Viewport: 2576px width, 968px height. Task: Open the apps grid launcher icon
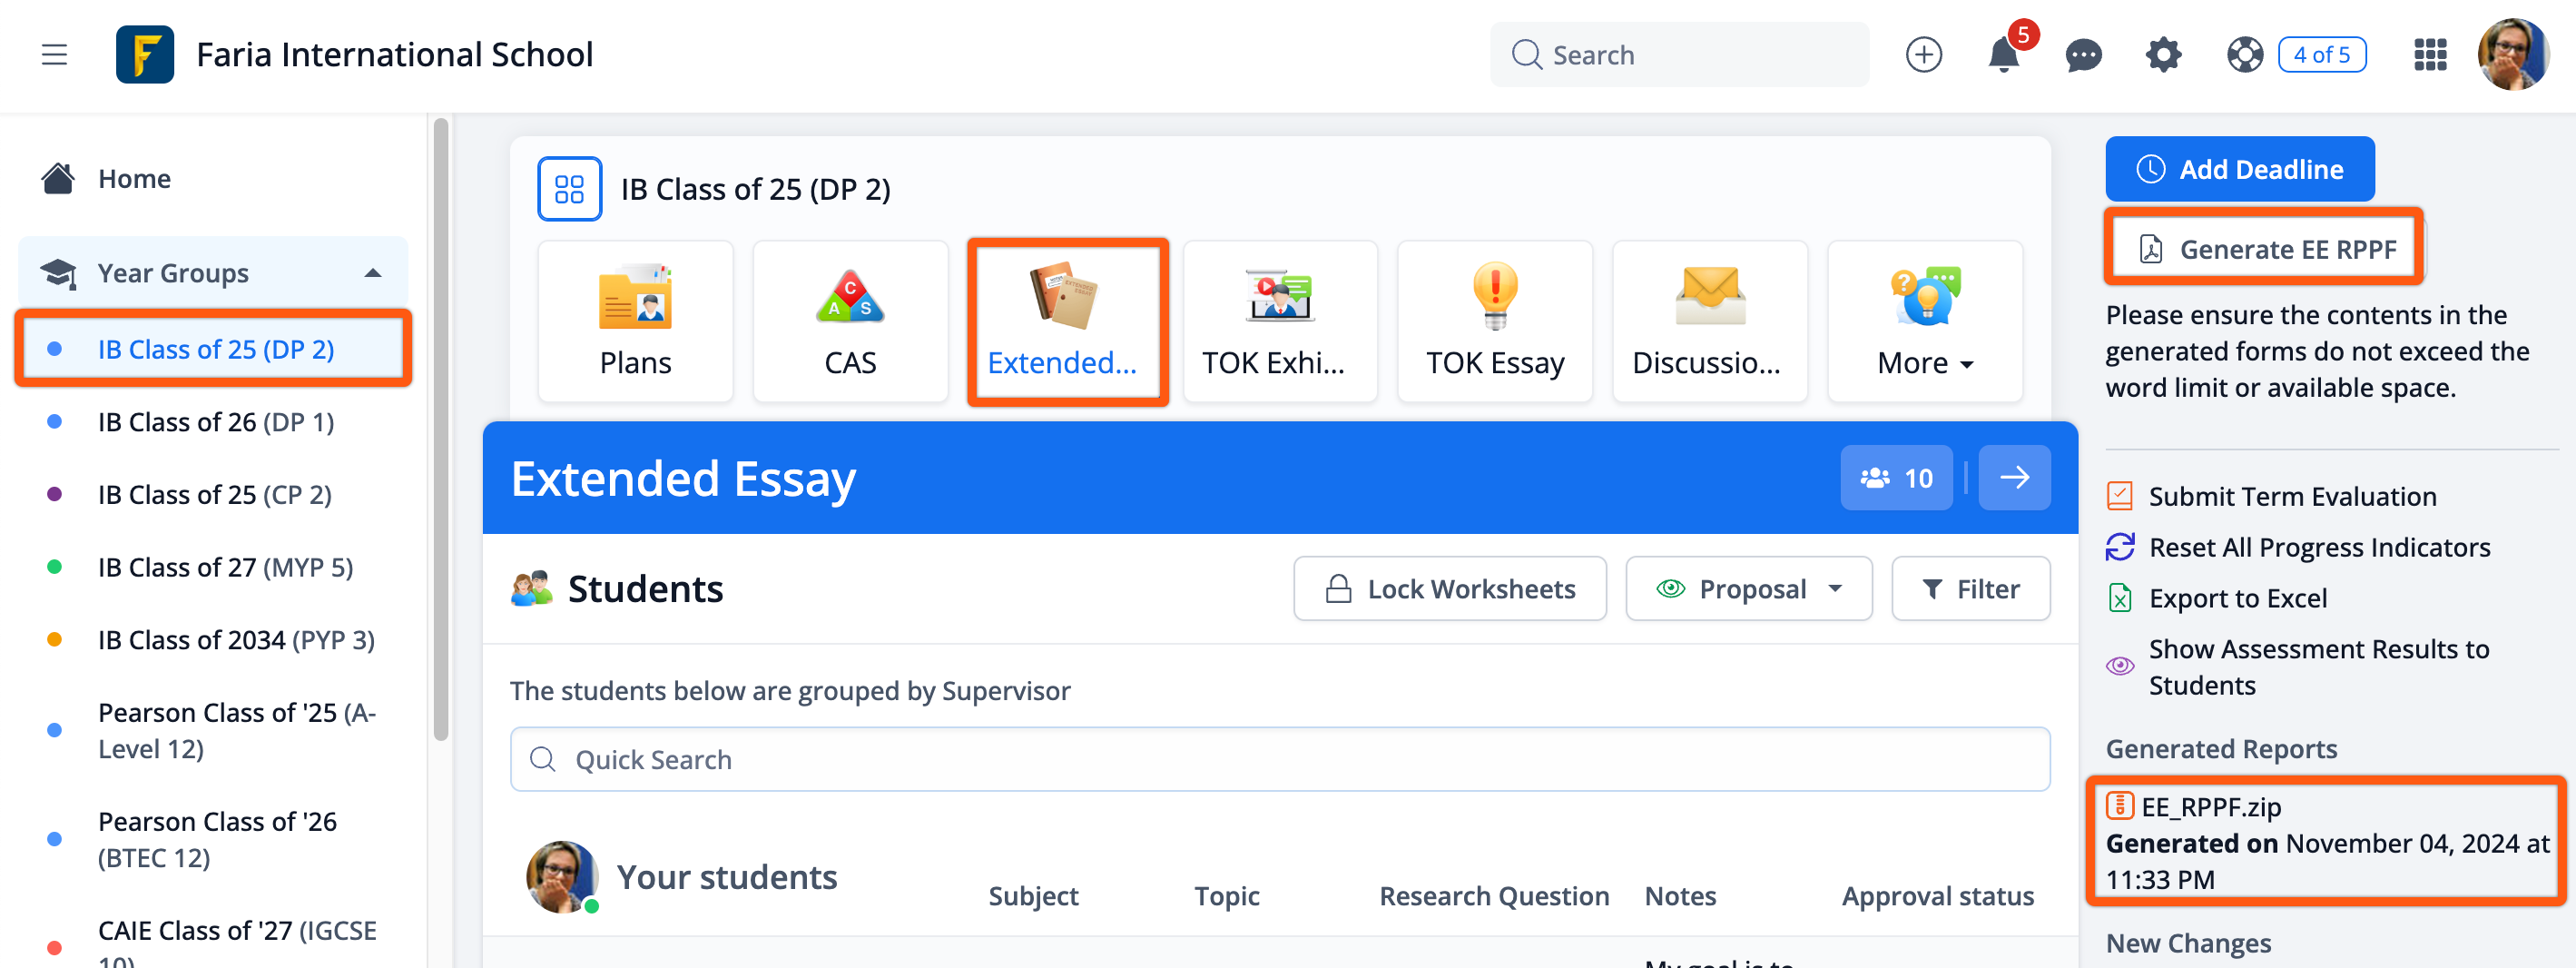click(x=2429, y=55)
